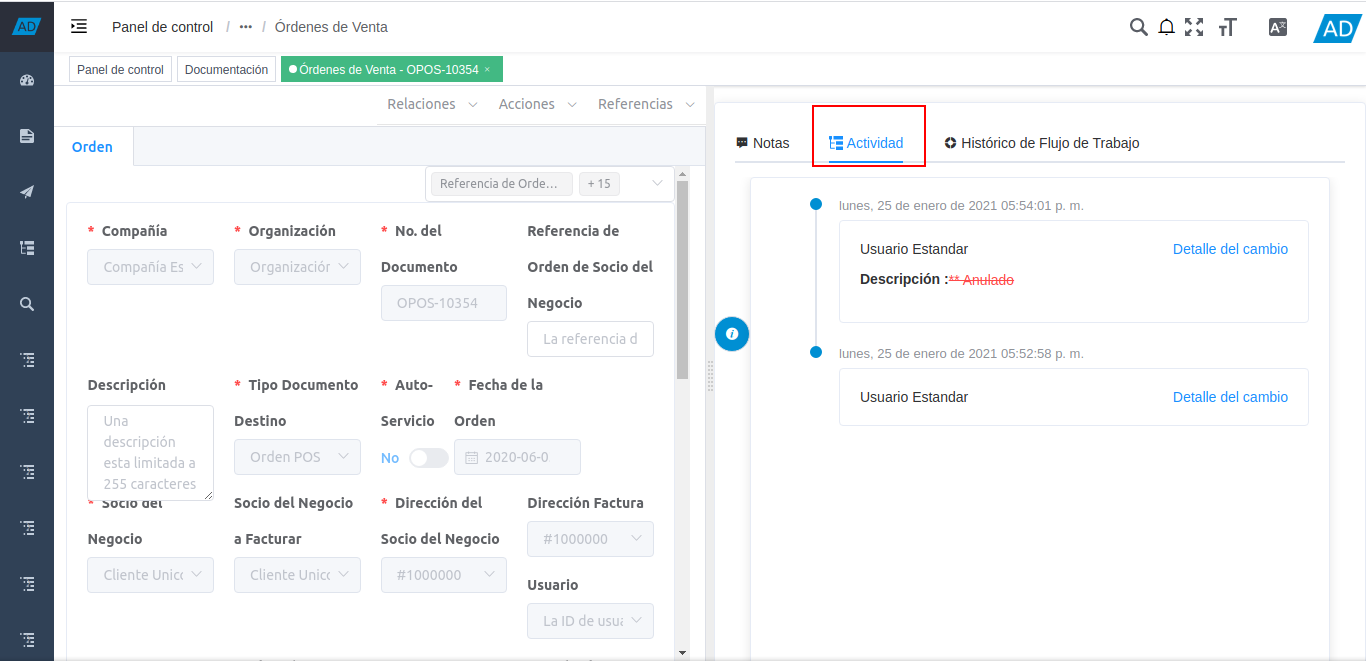This screenshot has height=661, width=1366.
Task: Click the Descripción text area
Action: (150, 452)
